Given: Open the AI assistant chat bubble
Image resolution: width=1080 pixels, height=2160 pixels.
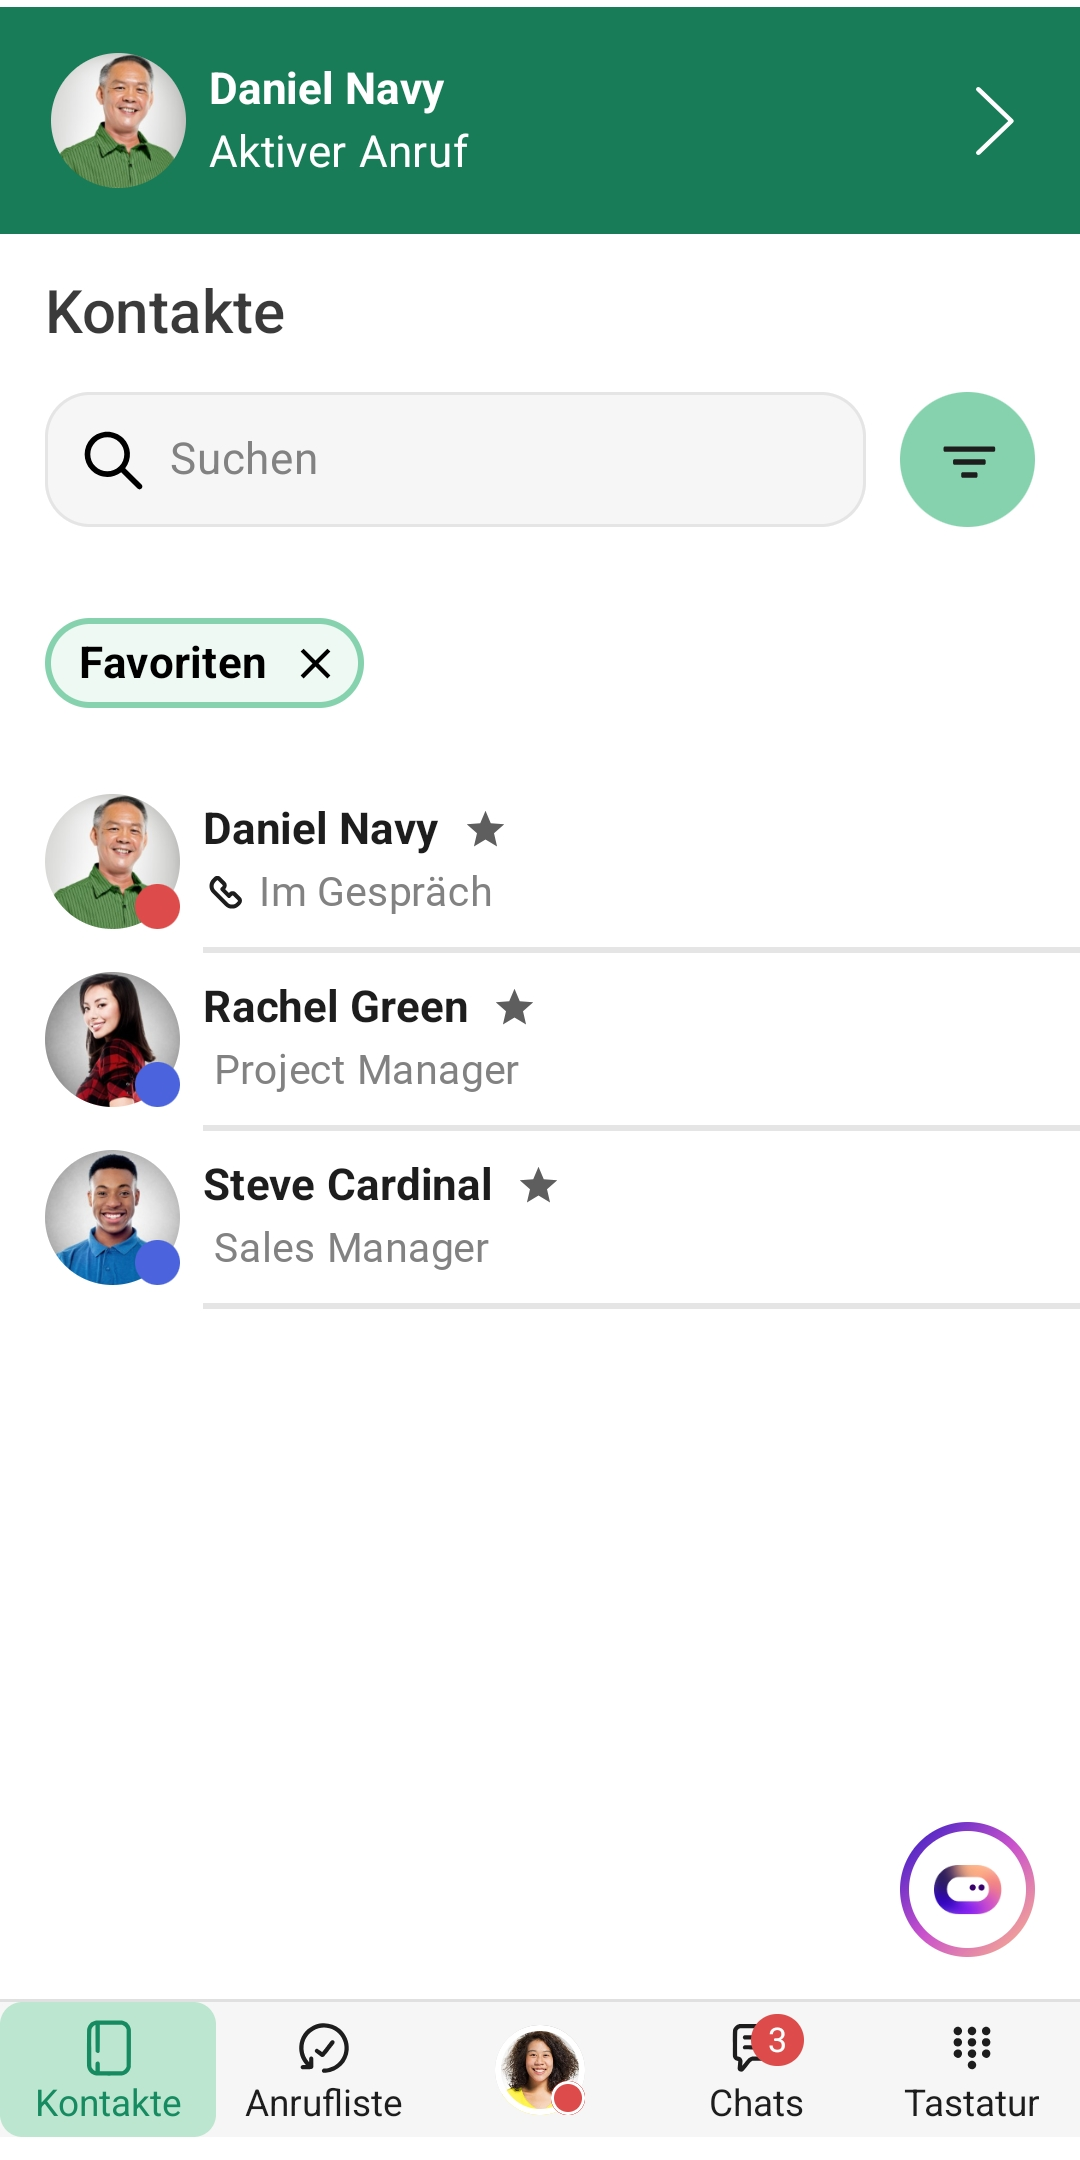Looking at the screenshot, I should (967, 1889).
